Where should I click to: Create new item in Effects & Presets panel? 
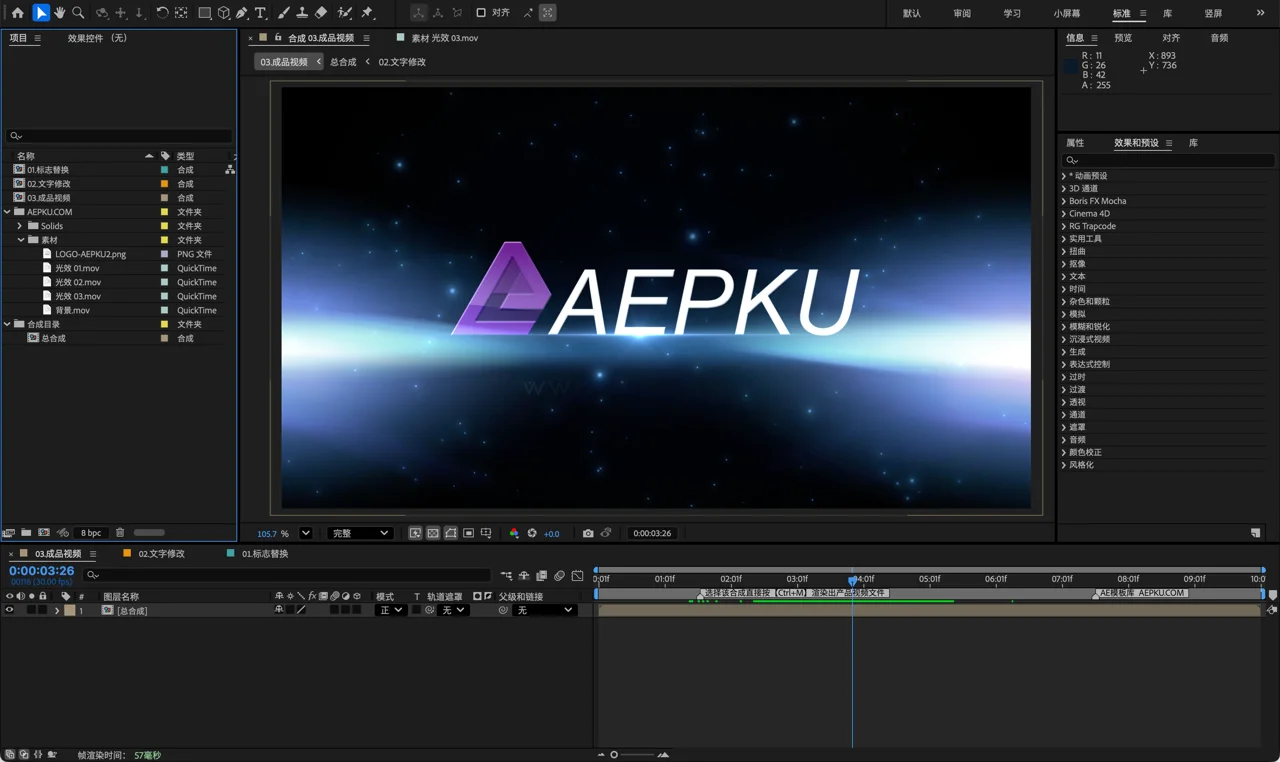[1256, 533]
